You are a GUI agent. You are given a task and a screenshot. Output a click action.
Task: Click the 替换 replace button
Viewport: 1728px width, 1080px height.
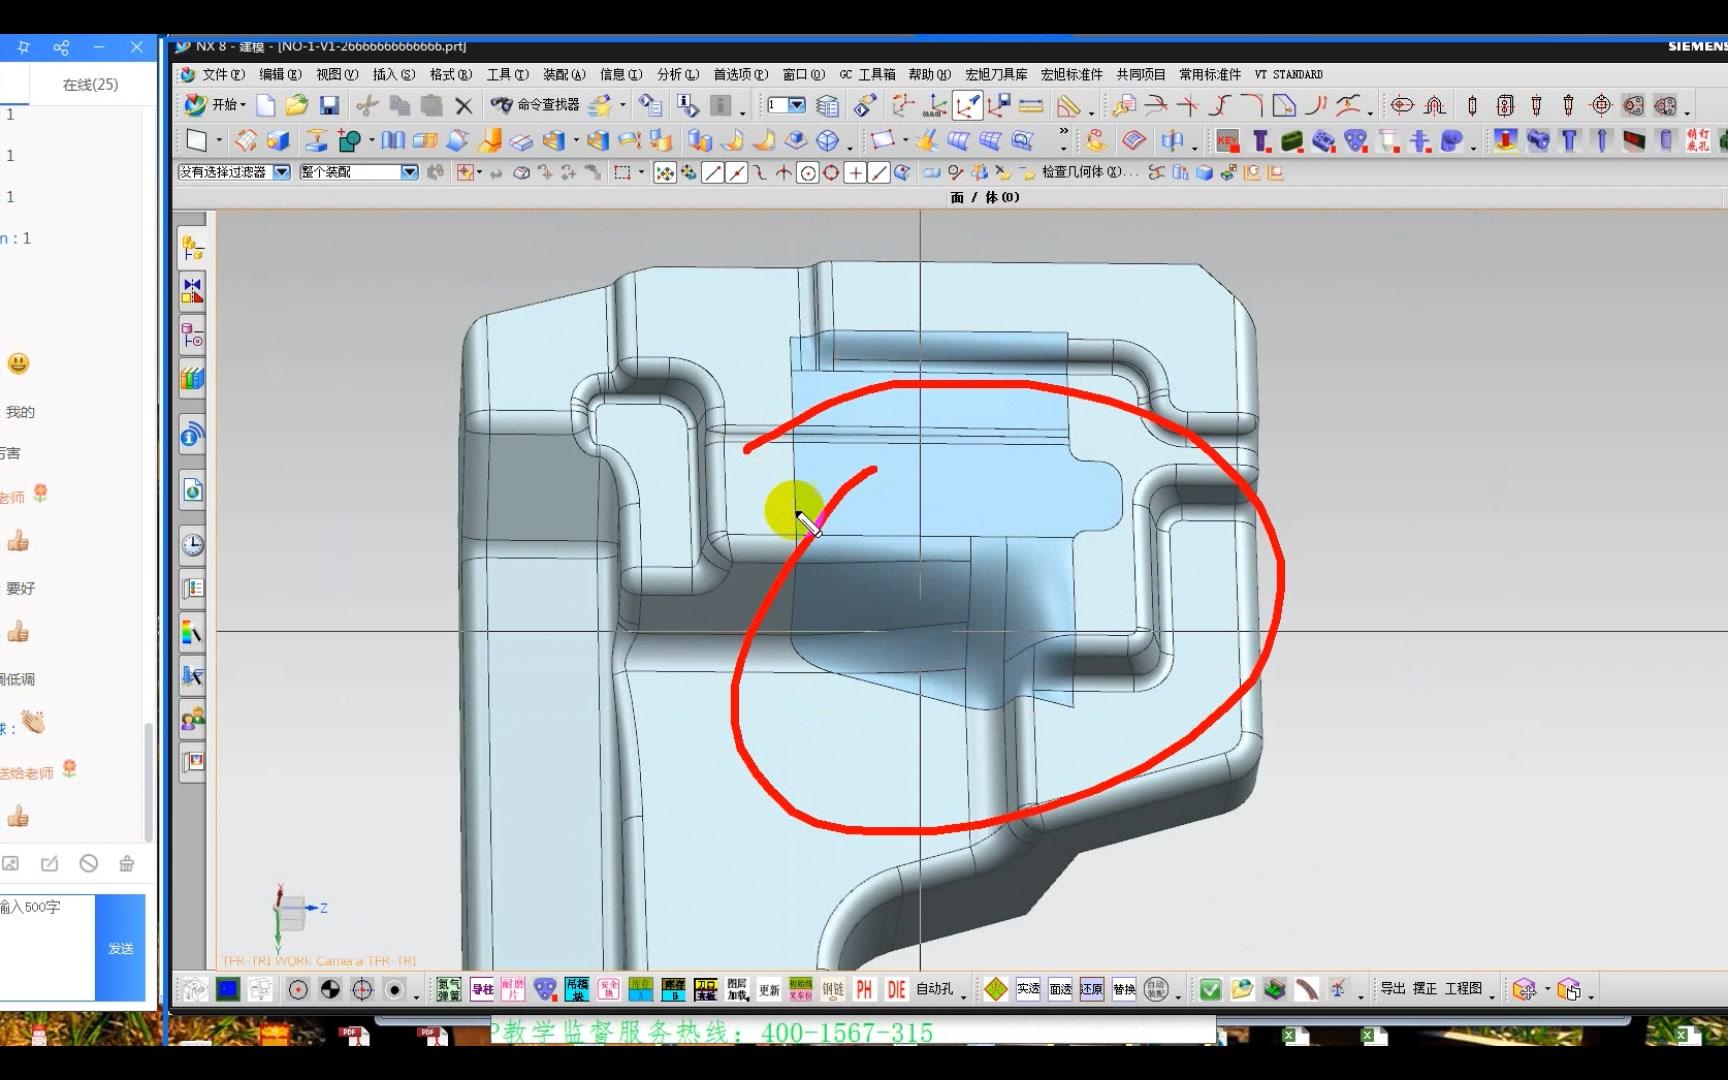[1124, 989]
